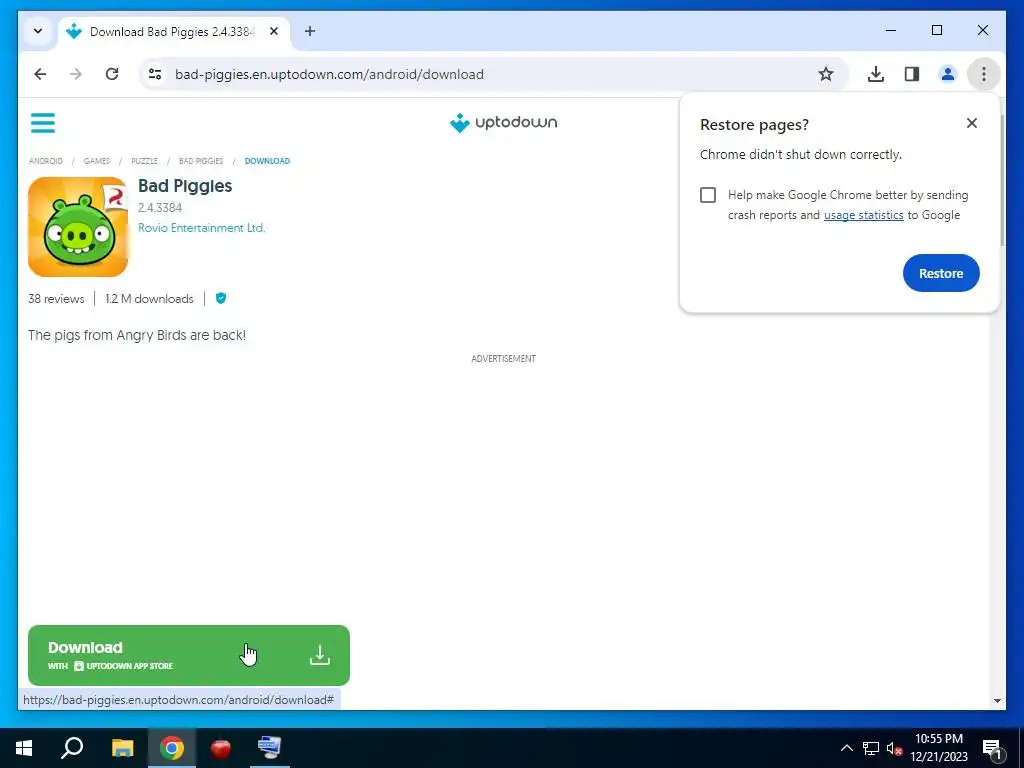Open Chrome downloads icon
Image resolution: width=1024 pixels, height=768 pixels.
click(x=876, y=74)
